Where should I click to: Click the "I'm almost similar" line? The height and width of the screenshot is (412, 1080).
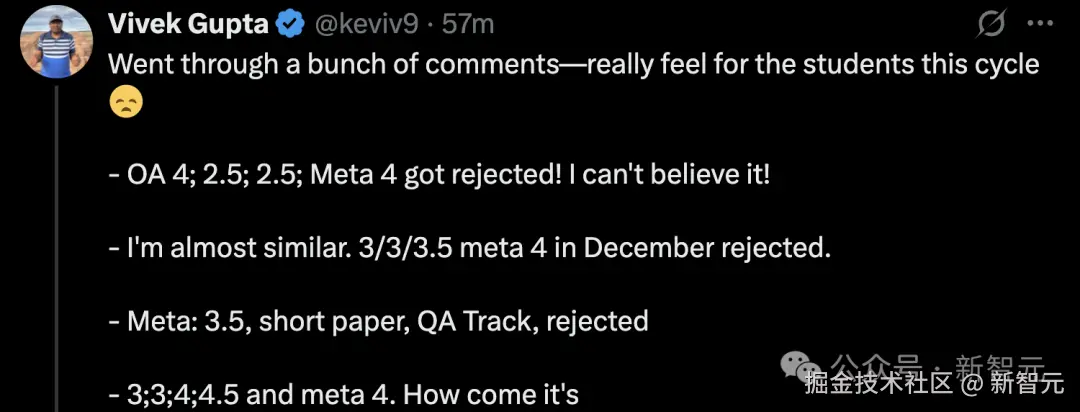click(x=469, y=247)
